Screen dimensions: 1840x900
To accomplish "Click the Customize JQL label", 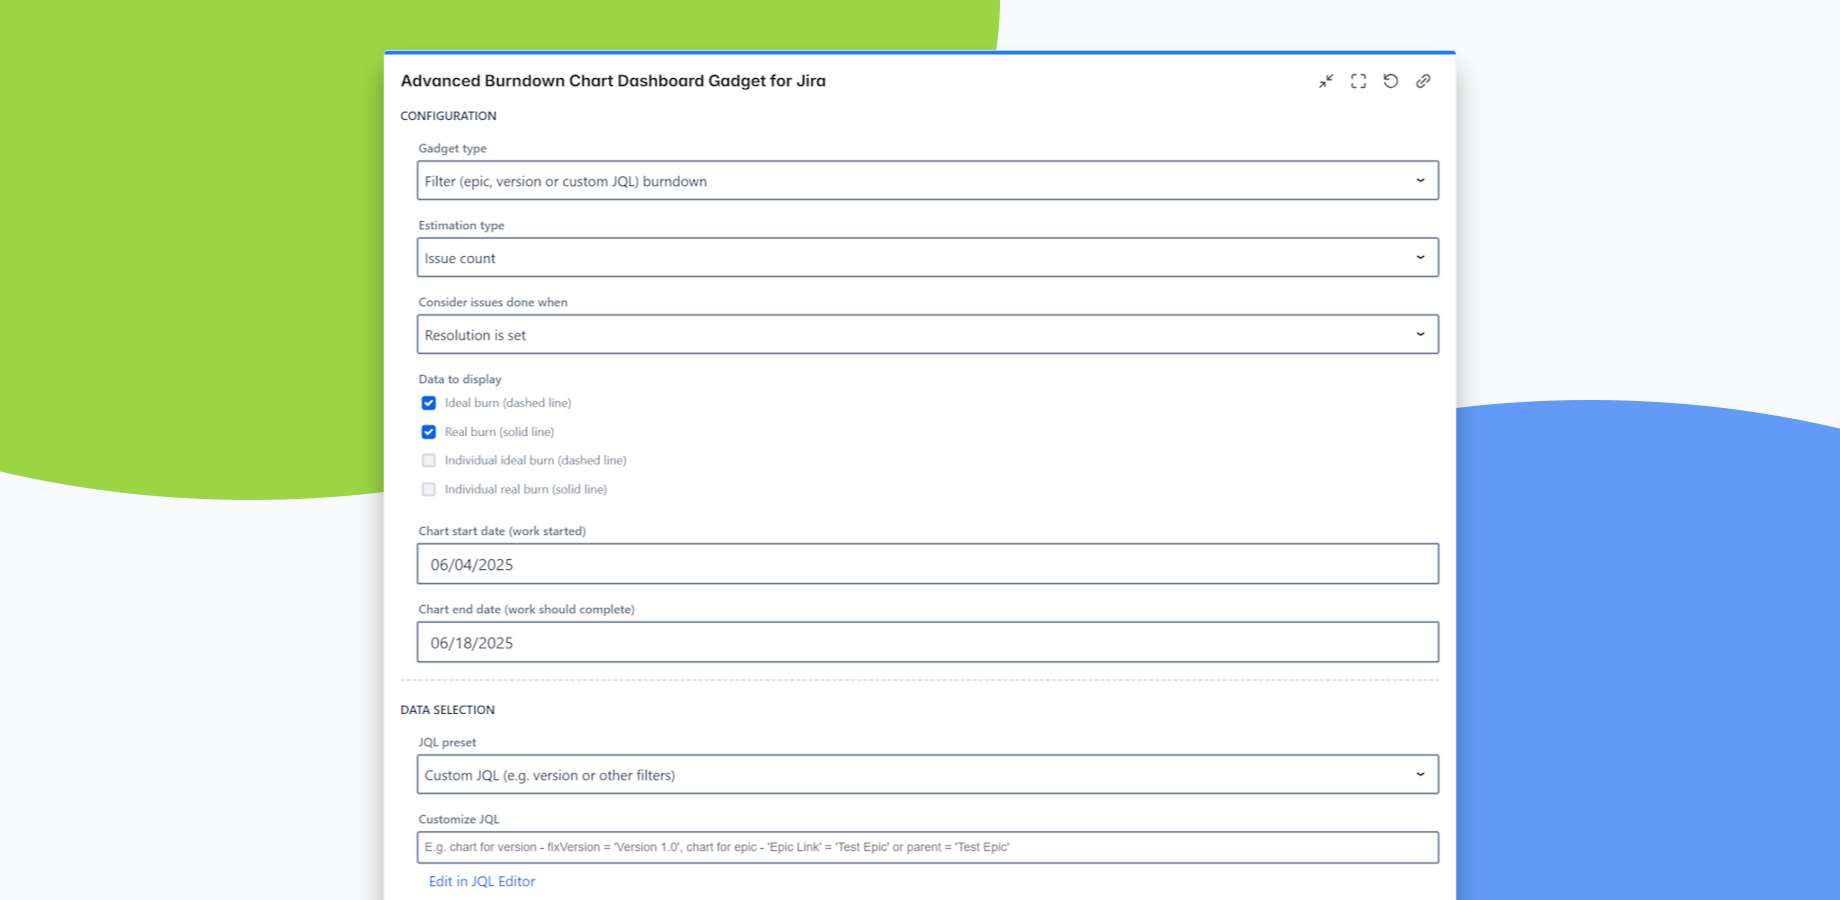I will click(x=459, y=819).
